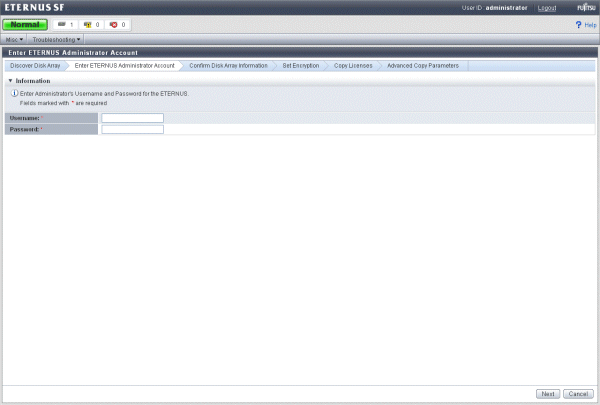Click the Next button
Screen dimensions: 600x405
click(x=548, y=394)
